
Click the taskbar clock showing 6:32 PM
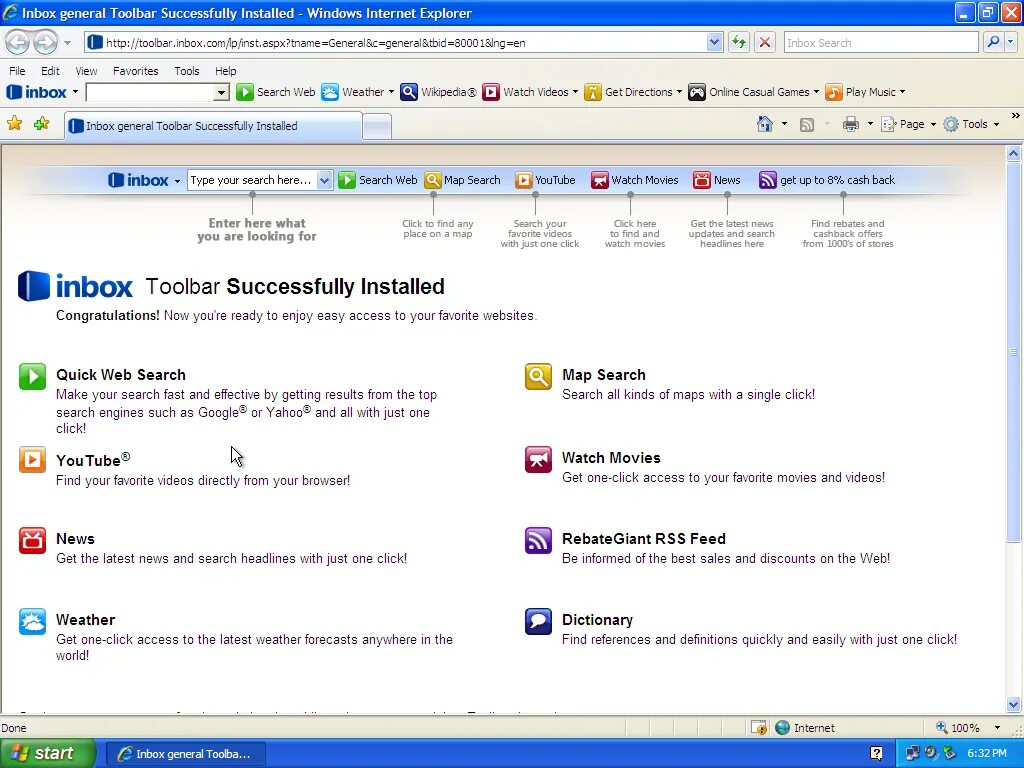(x=986, y=753)
